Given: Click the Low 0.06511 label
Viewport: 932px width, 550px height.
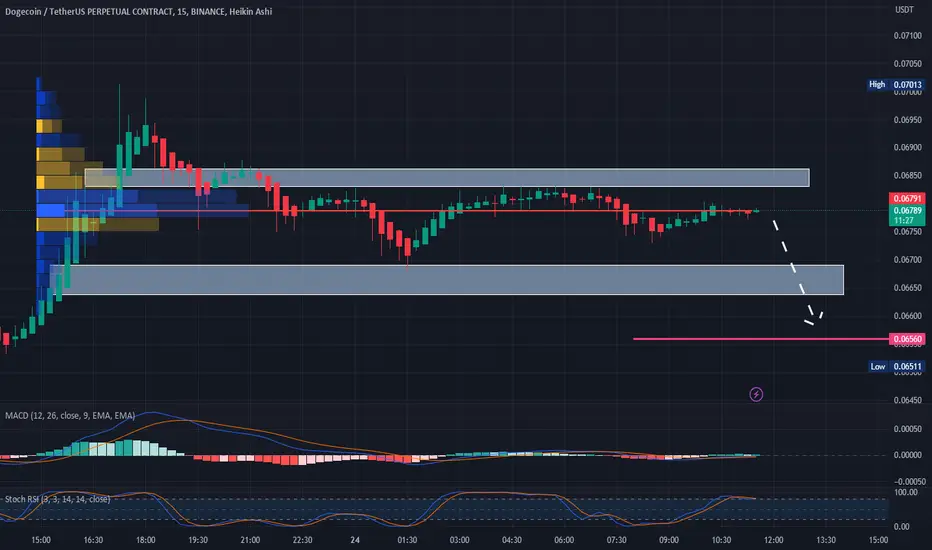Looking at the screenshot, I should point(896,366).
